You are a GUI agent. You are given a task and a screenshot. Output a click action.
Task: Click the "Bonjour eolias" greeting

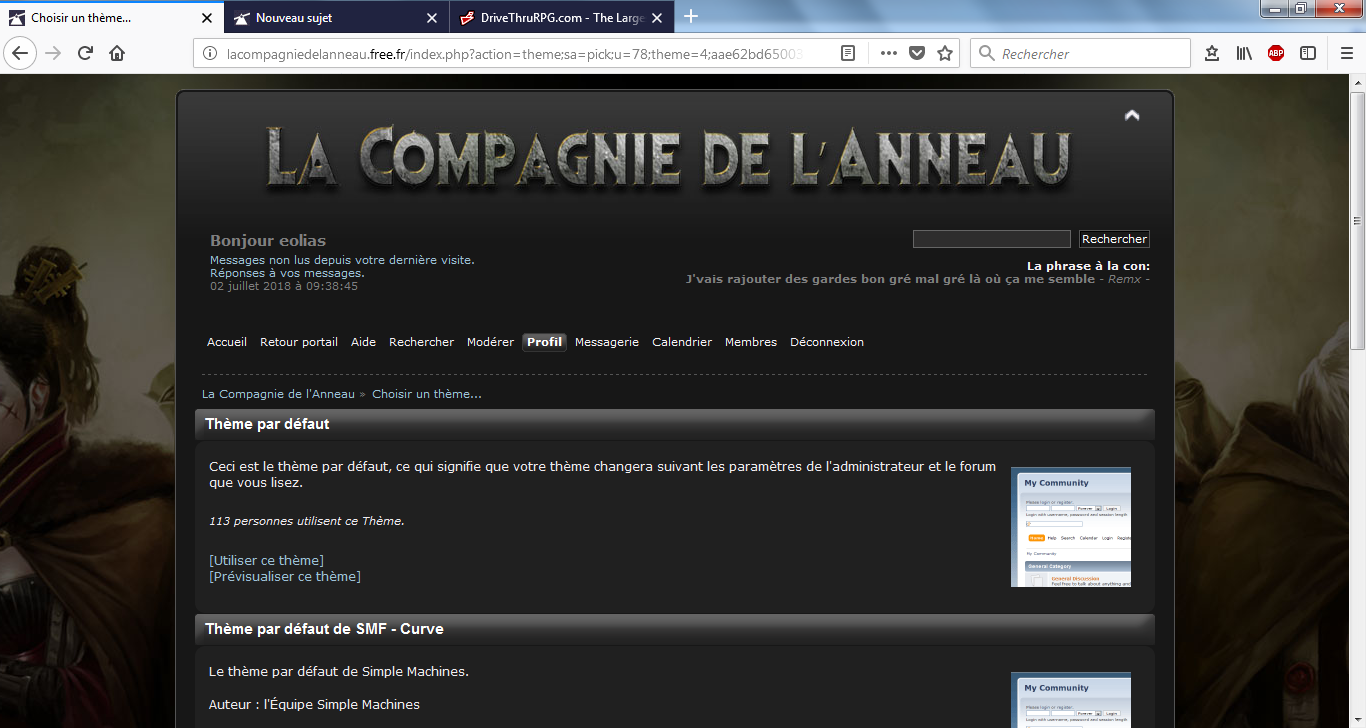[268, 241]
